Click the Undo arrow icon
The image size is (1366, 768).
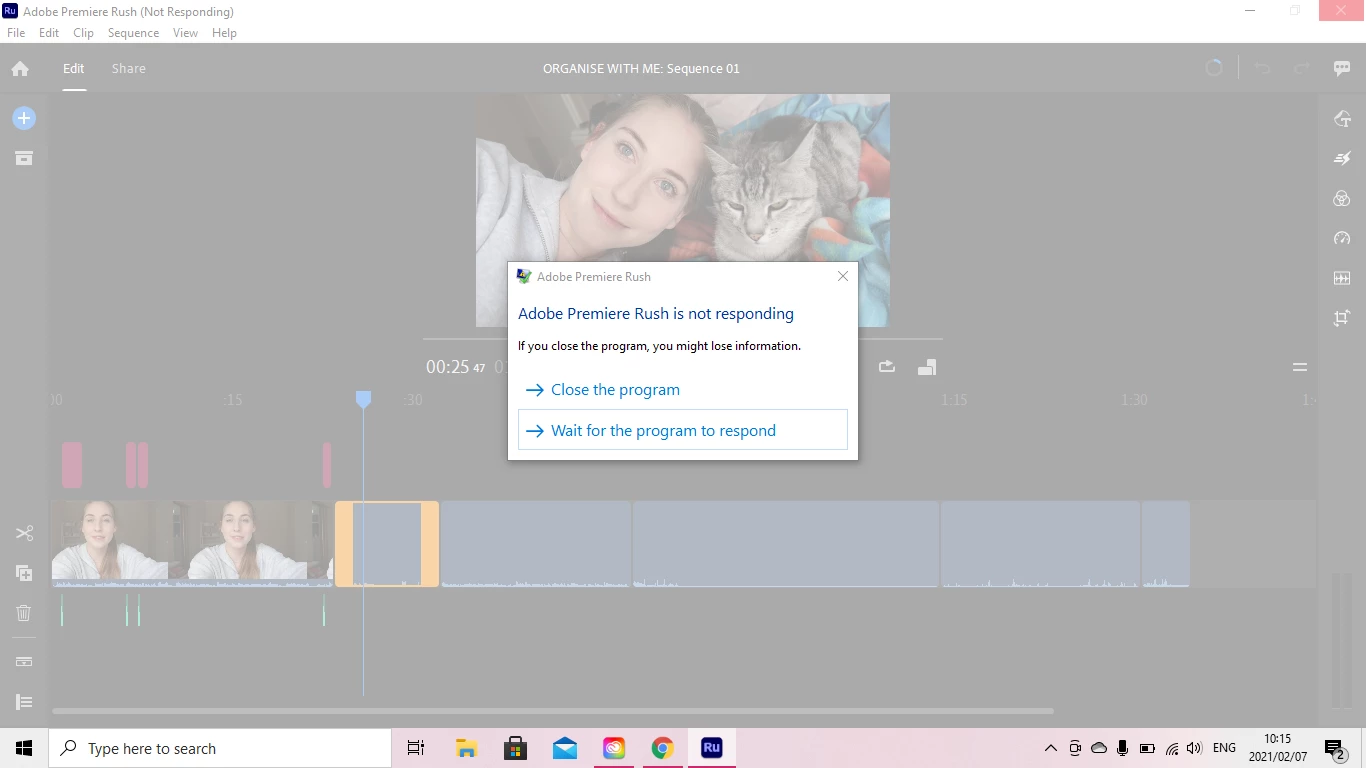tap(1262, 69)
